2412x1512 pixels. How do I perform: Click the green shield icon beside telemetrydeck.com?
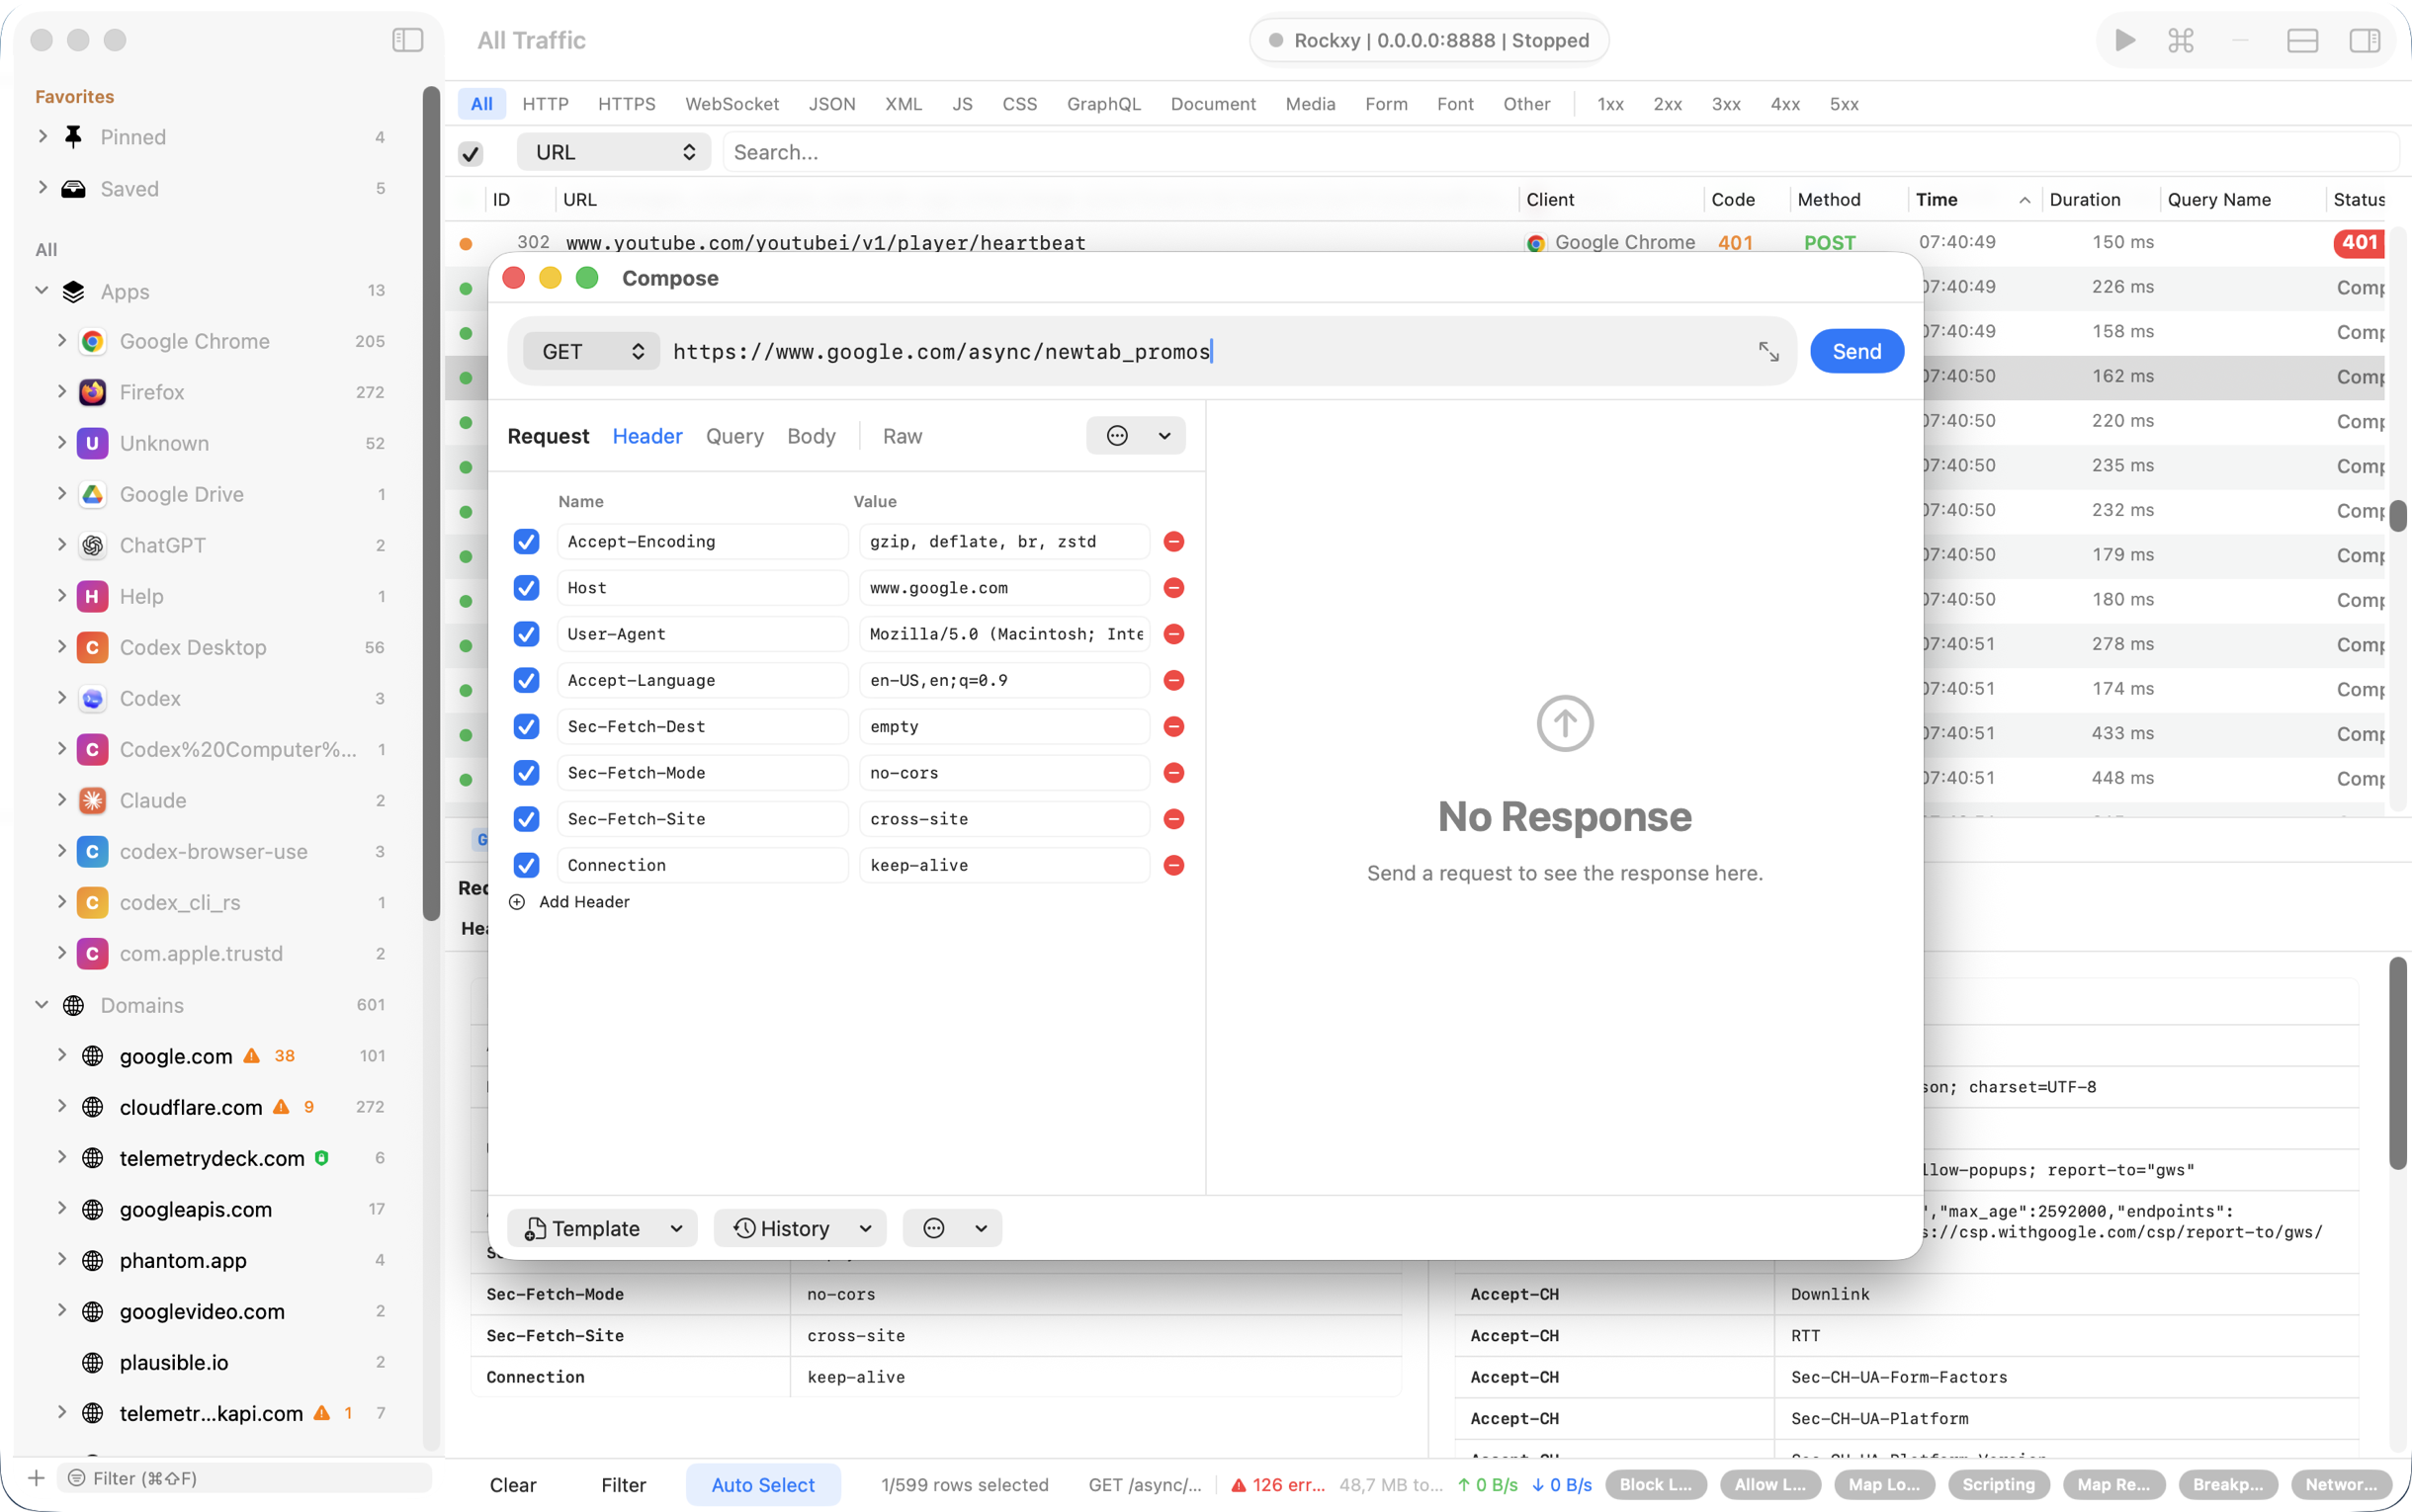(322, 1158)
